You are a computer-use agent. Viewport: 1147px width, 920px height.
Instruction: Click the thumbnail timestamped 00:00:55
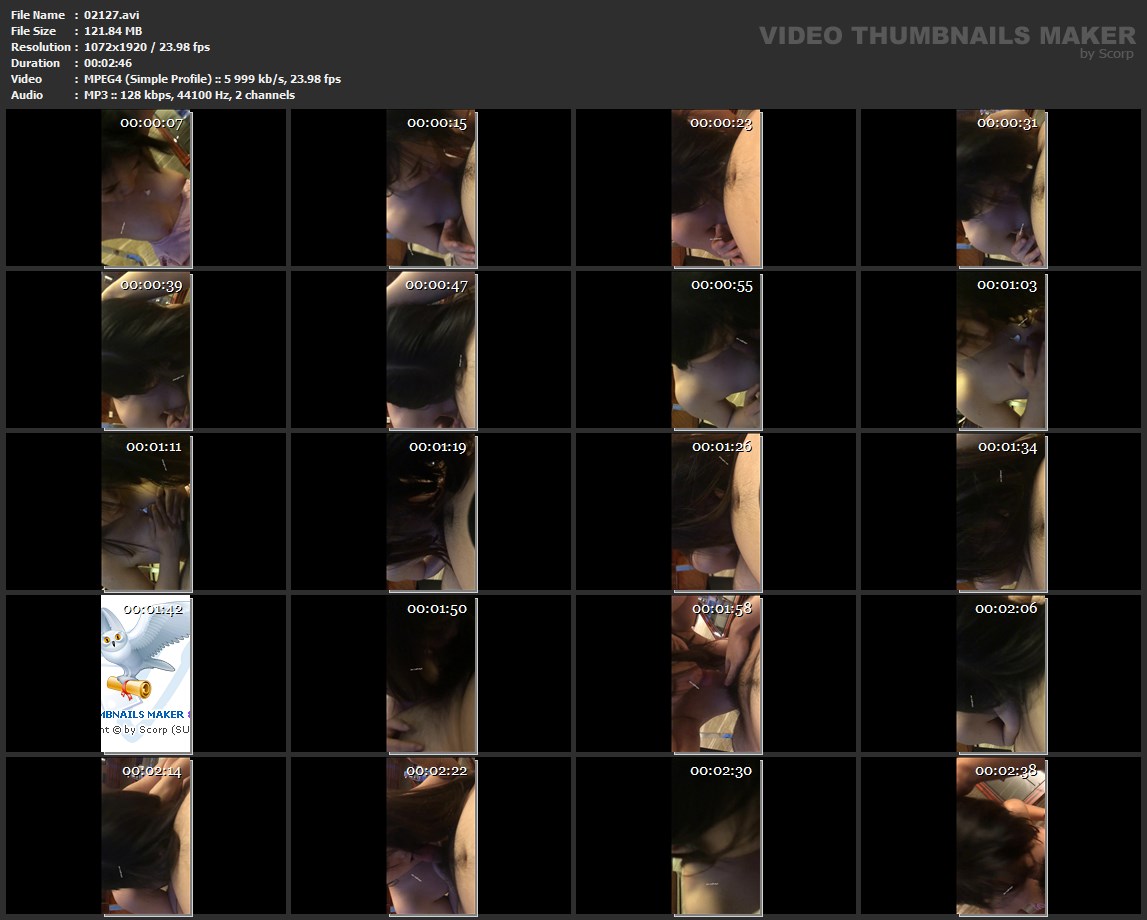point(716,350)
